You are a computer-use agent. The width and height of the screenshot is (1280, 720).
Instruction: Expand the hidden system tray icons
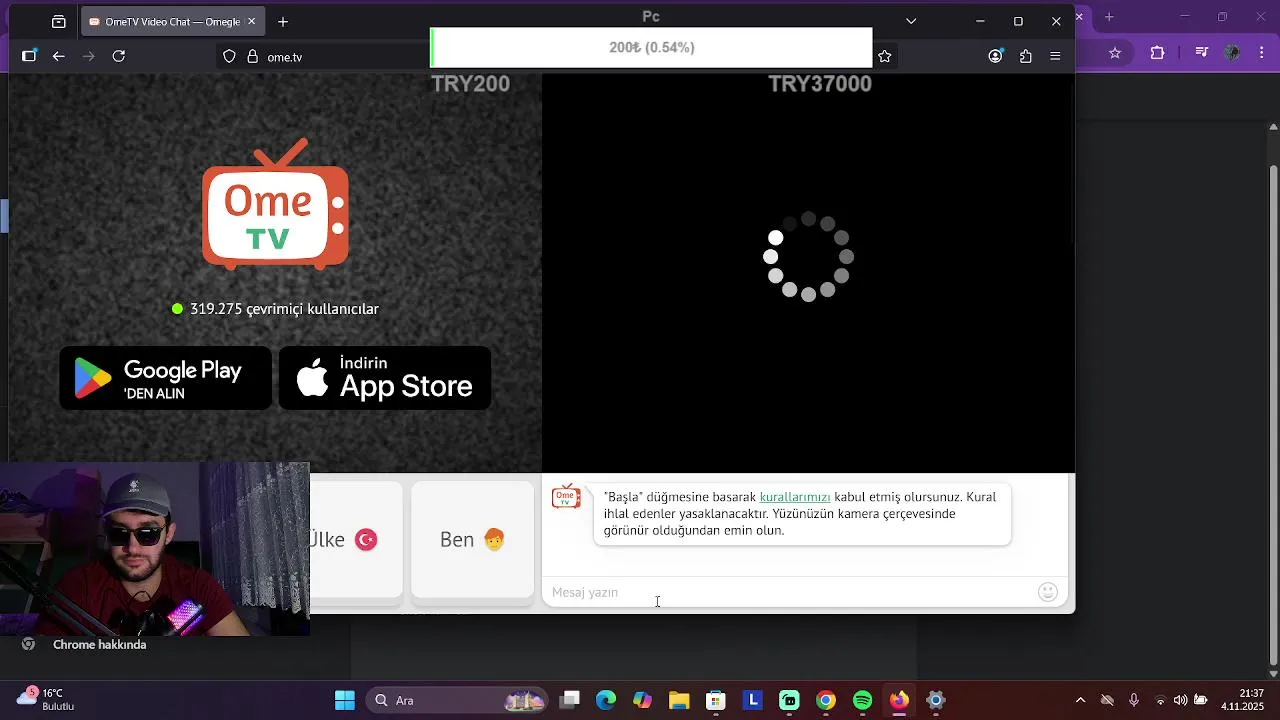point(1080,700)
